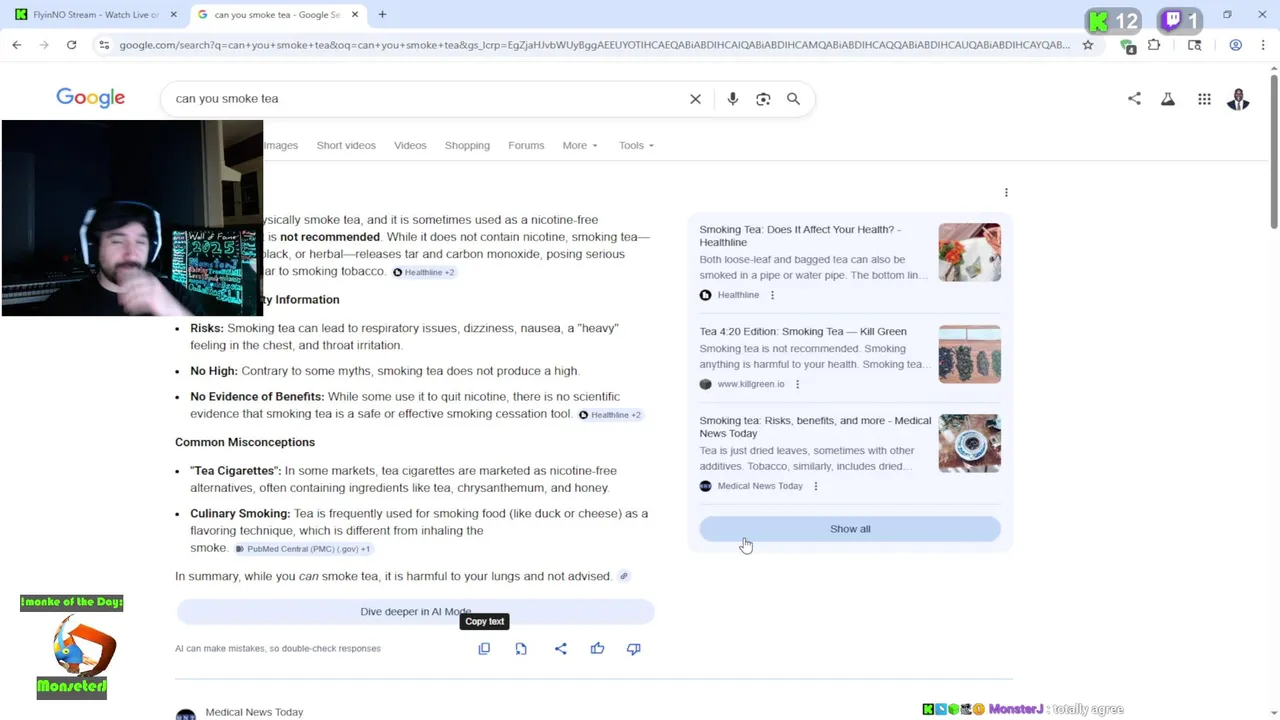View site information in the address bar
The image size is (1280, 720).
pos(104,45)
